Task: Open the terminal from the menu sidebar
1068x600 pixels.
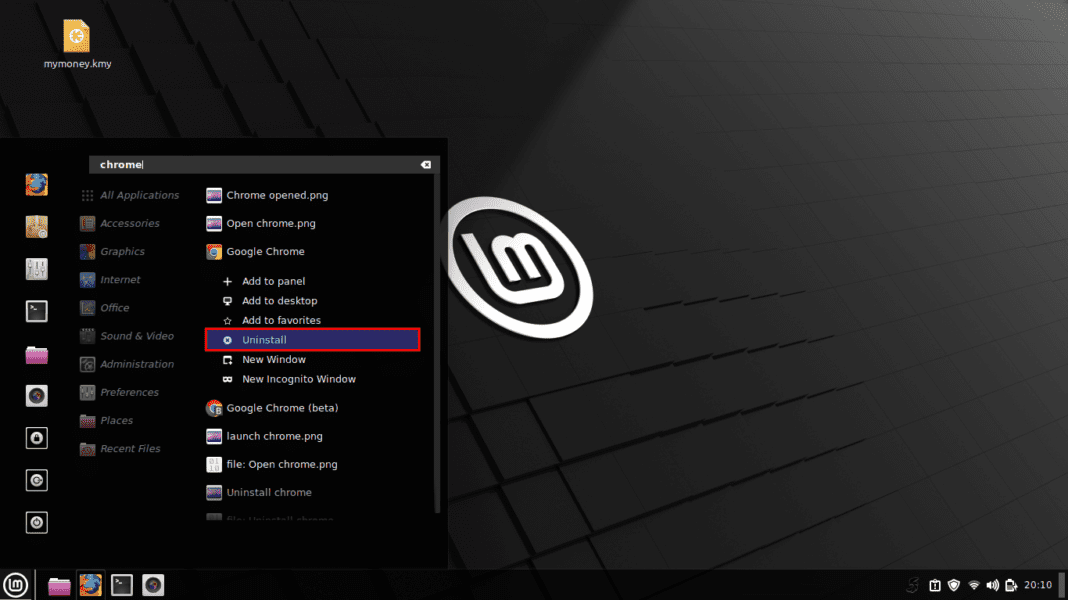Action: 36,311
